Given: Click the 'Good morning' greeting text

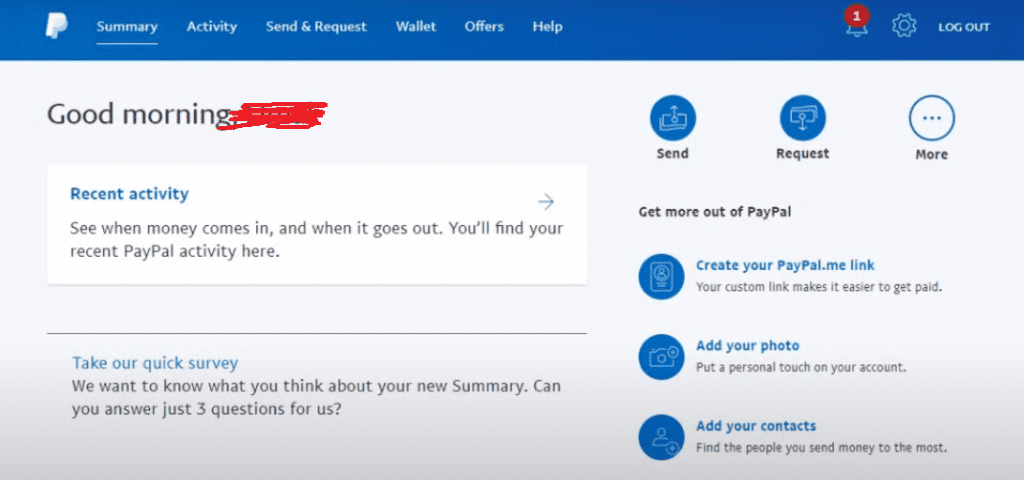Looking at the screenshot, I should pos(139,116).
